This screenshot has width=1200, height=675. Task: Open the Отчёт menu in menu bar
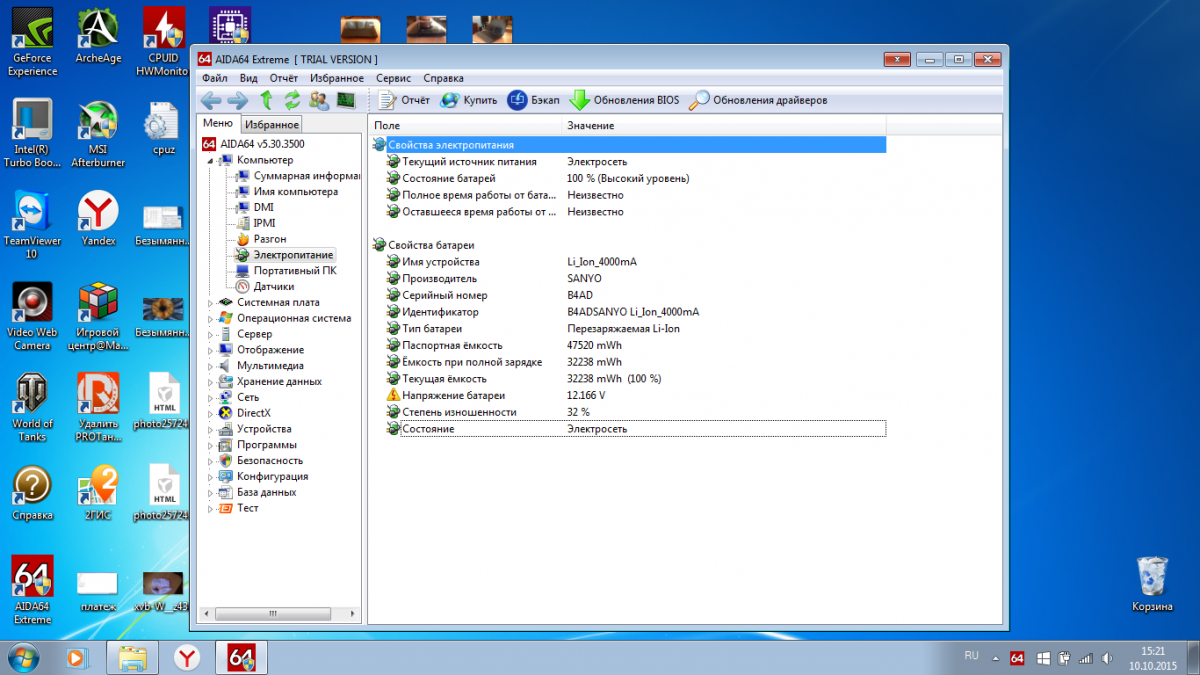coord(284,78)
